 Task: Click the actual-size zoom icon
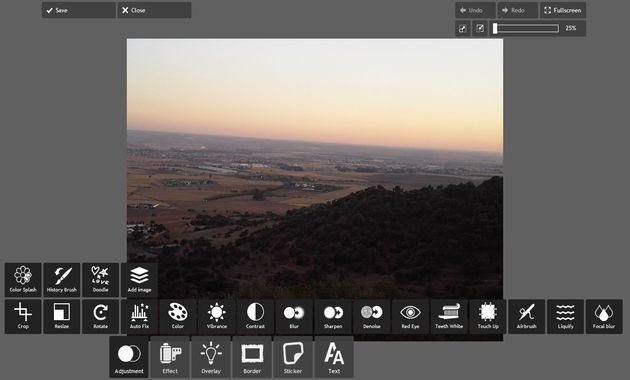pos(480,28)
